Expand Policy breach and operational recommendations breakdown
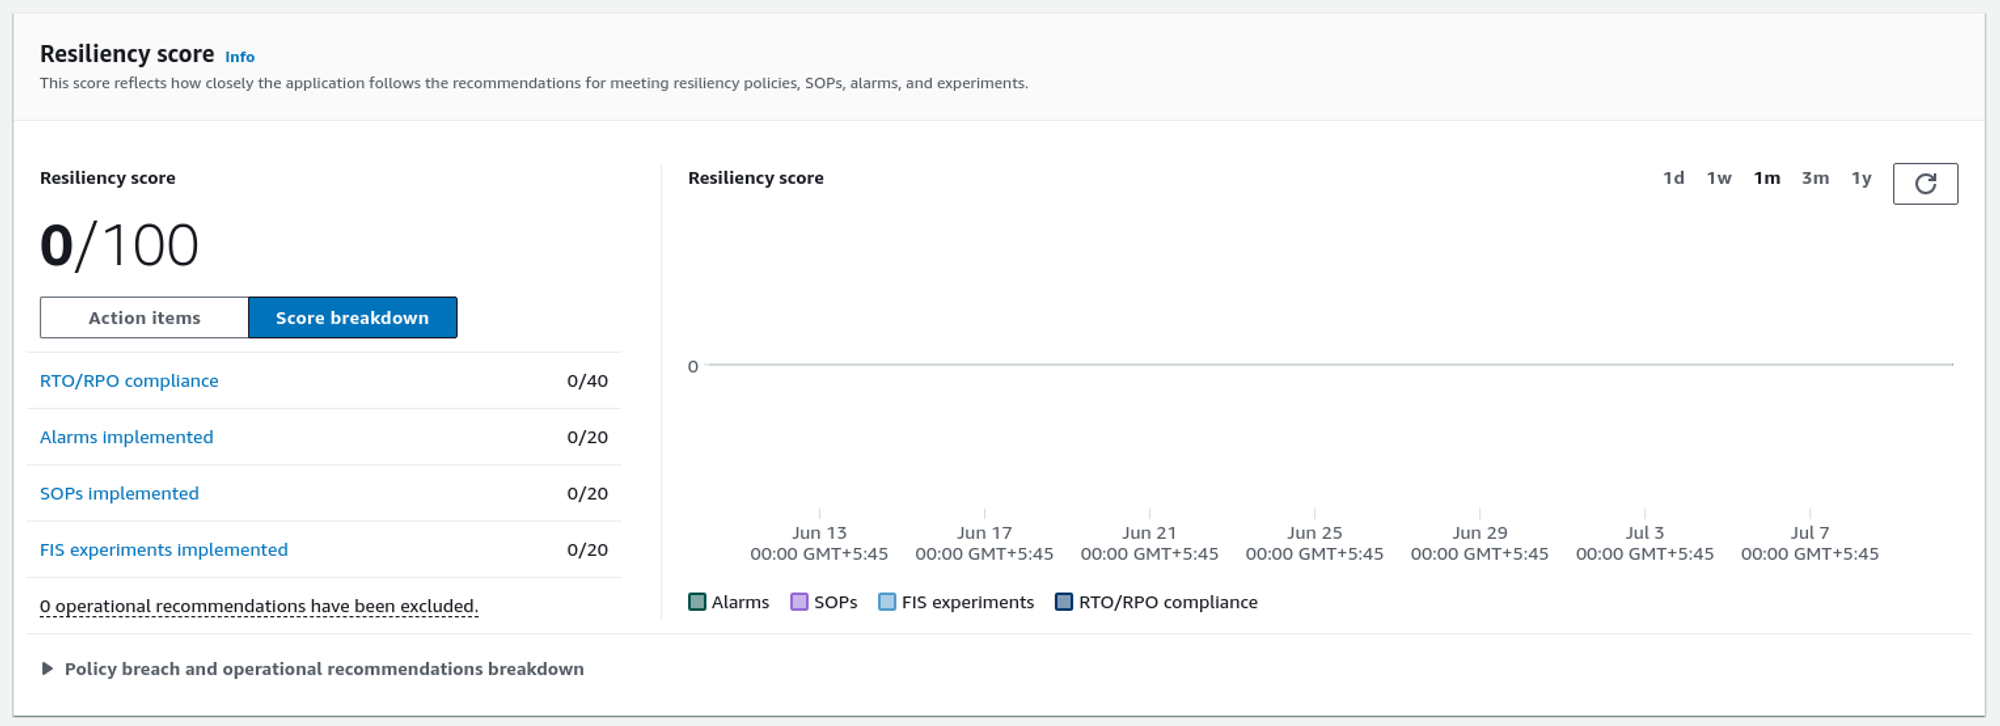The height and width of the screenshot is (726, 2000). tap(47, 669)
